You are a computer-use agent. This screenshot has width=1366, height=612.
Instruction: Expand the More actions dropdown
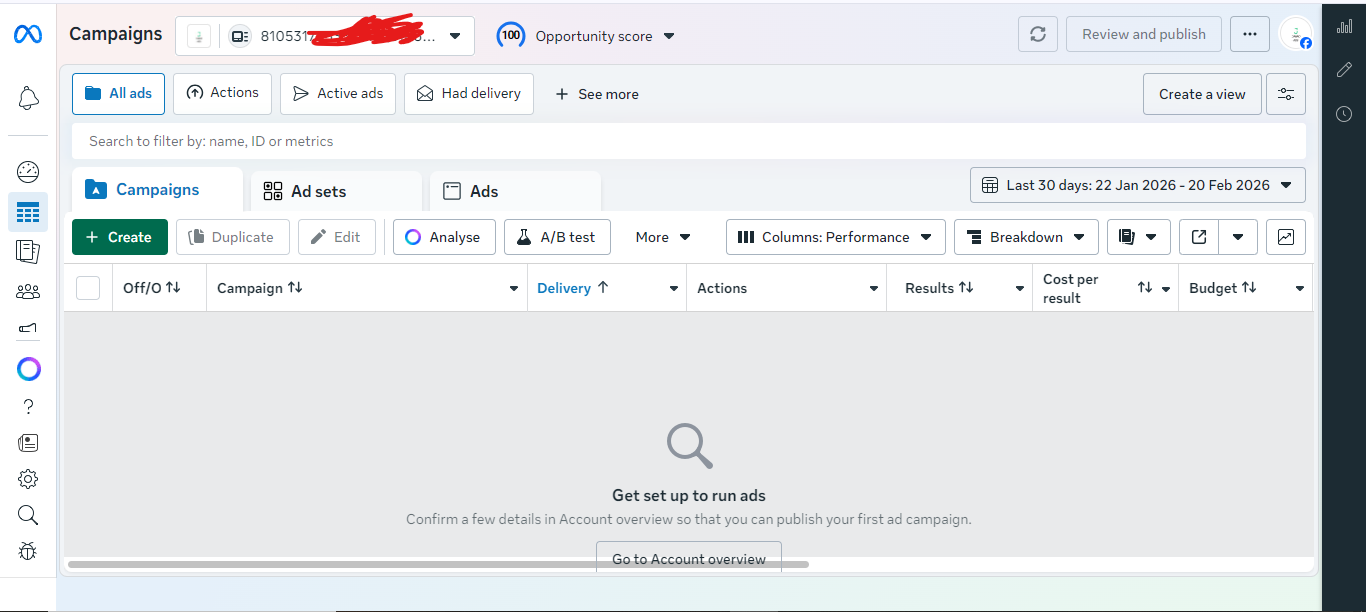663,237
